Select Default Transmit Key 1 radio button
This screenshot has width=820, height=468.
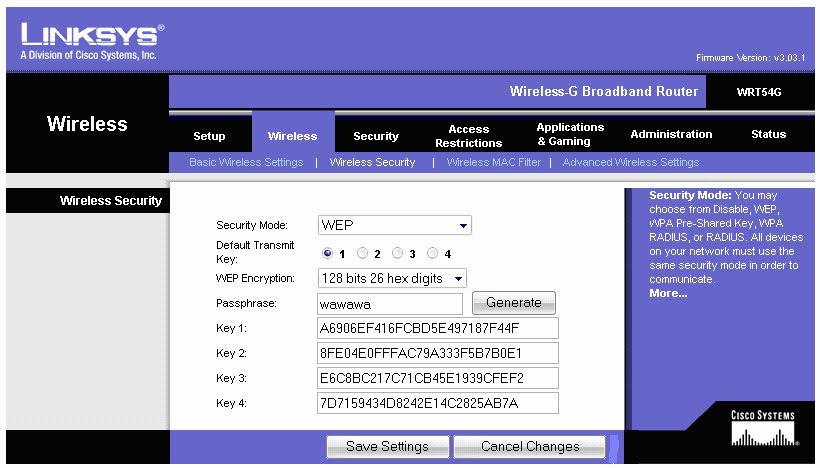click(x=327, y=253)
